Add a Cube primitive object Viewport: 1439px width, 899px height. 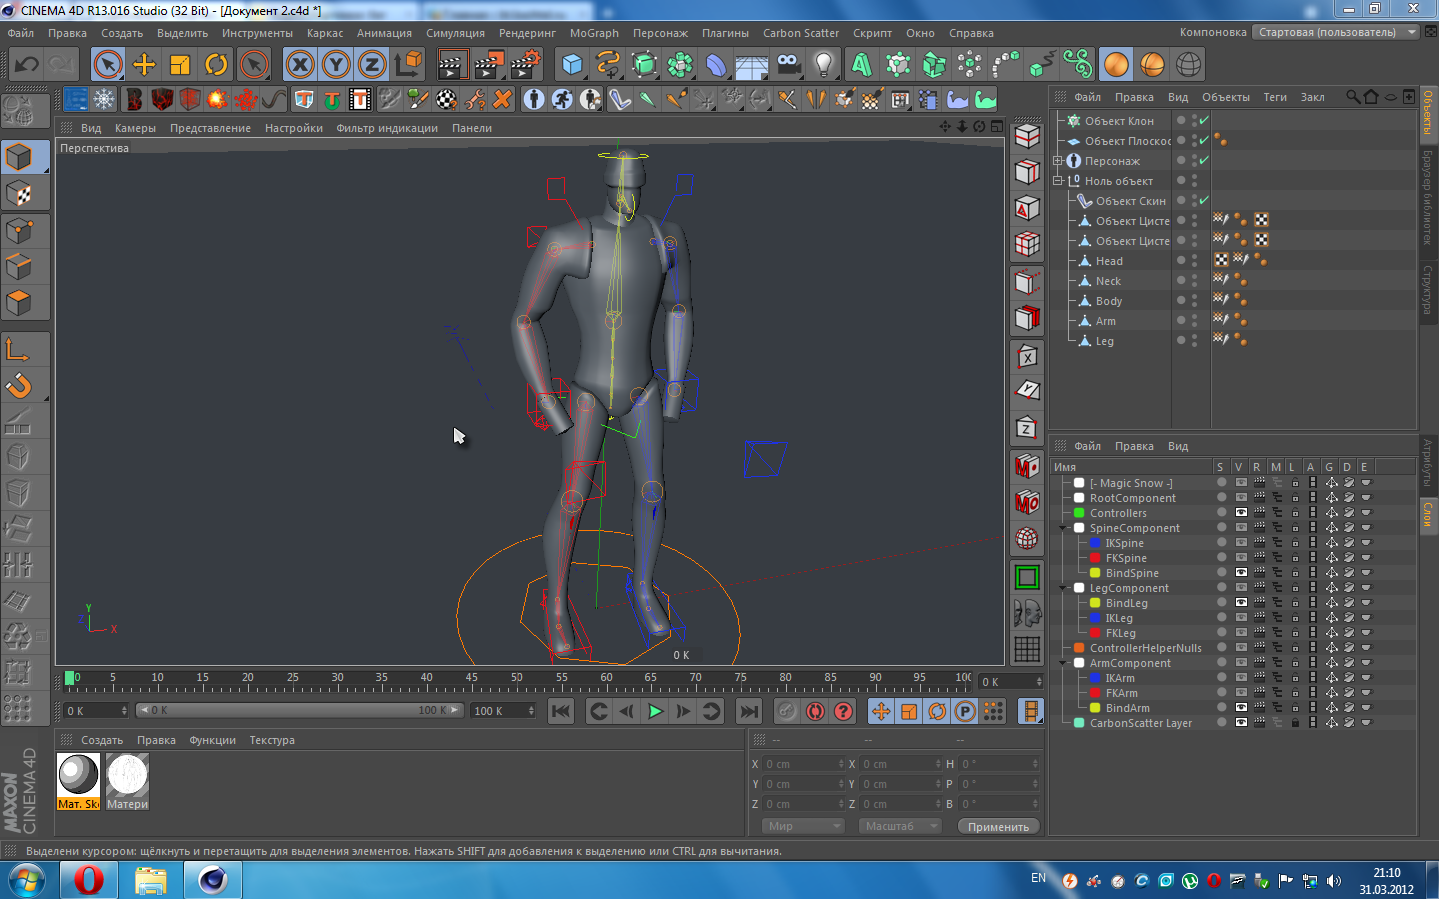572,65
